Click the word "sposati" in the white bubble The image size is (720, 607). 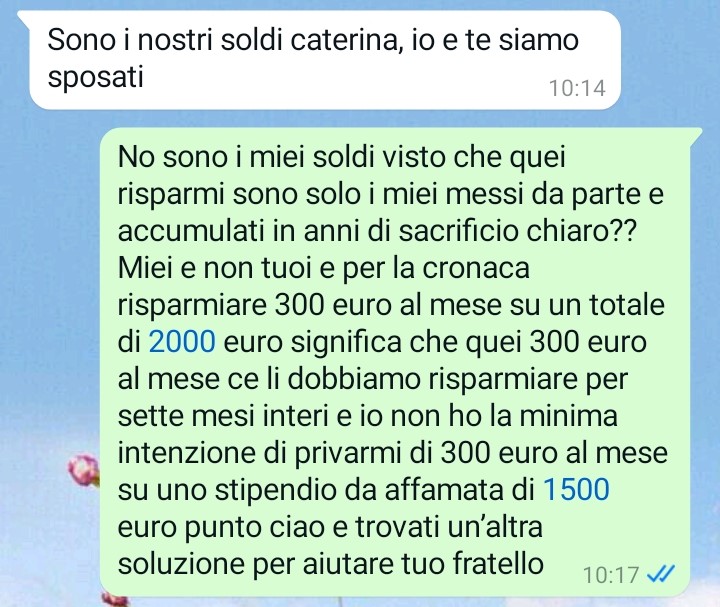click(96, 78)
